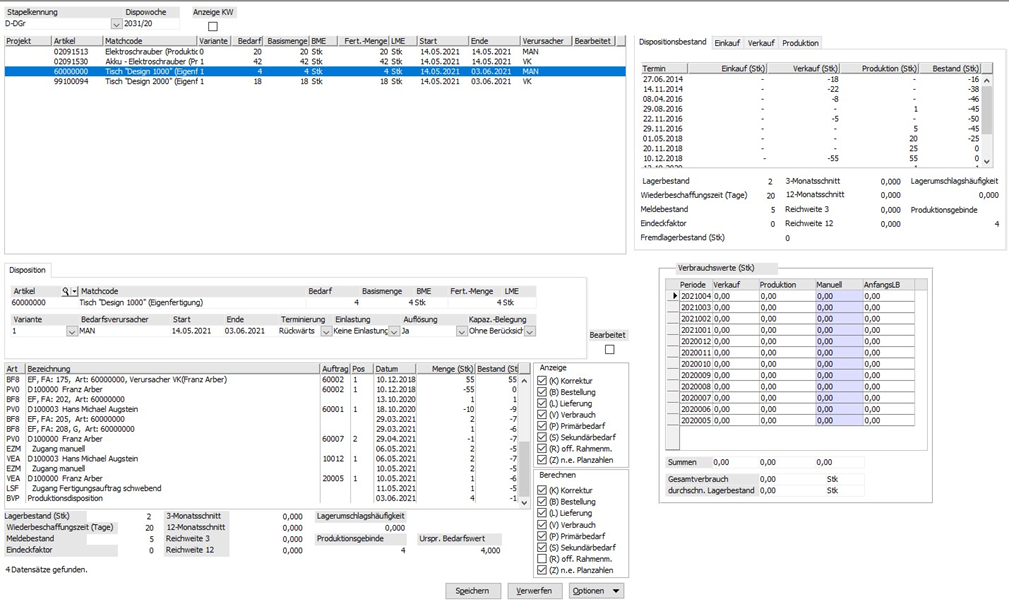Click the Speichern button
The height and width of the screenshot is (602, 1009).
coord(472,591)
